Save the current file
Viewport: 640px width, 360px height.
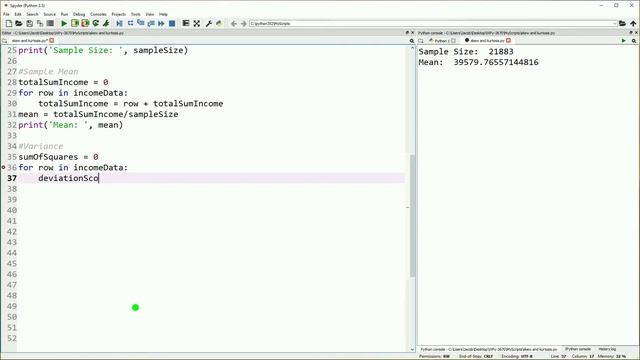tap(29, 24)
